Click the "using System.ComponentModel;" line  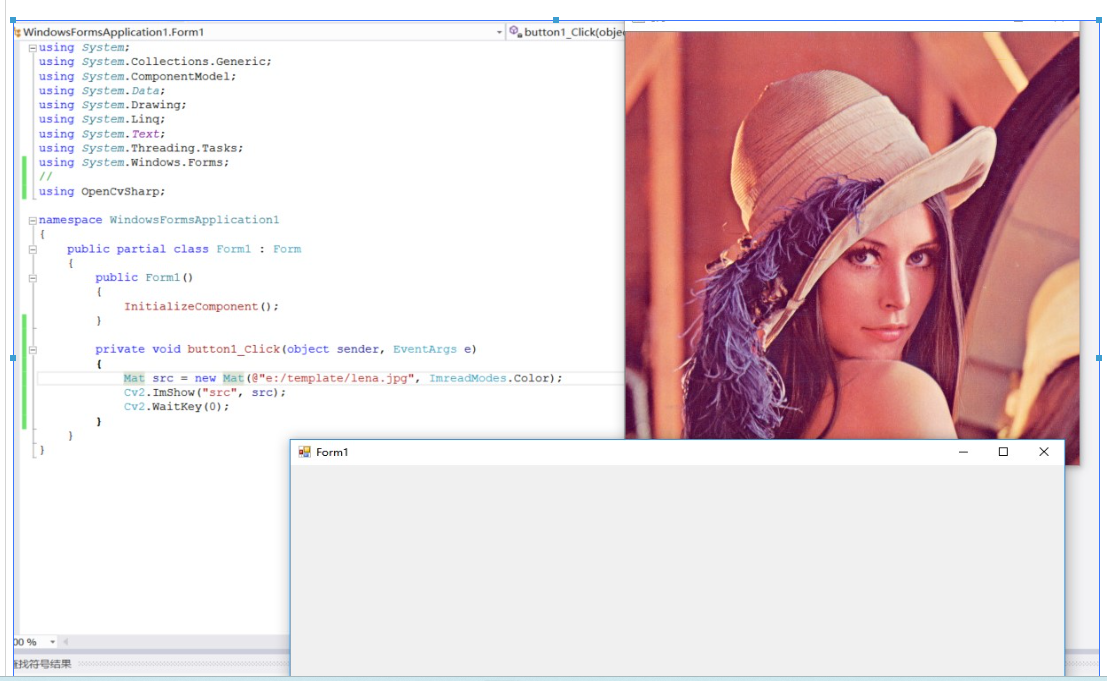[138, 76]
